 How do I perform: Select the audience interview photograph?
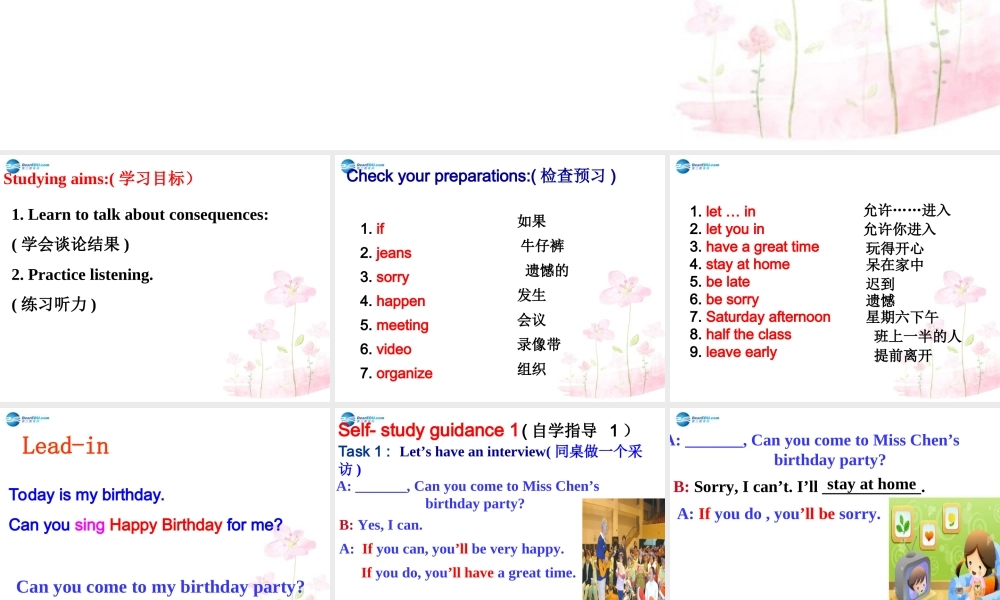[624, 548]
